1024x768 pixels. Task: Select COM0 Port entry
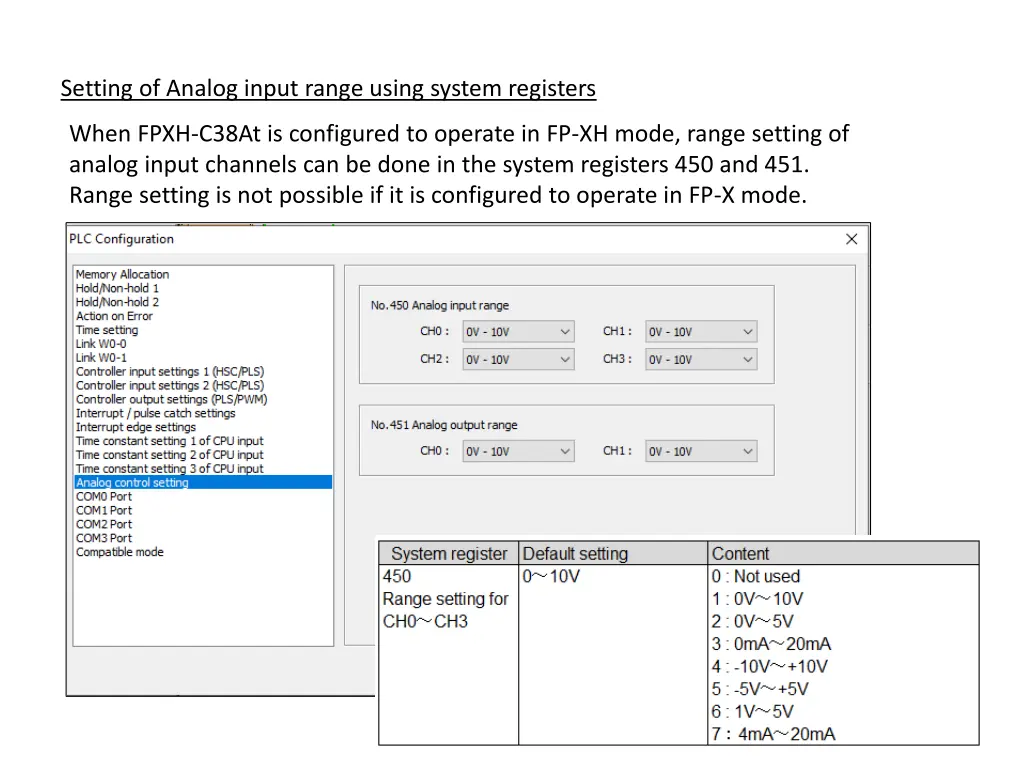(x=103, y=496)
